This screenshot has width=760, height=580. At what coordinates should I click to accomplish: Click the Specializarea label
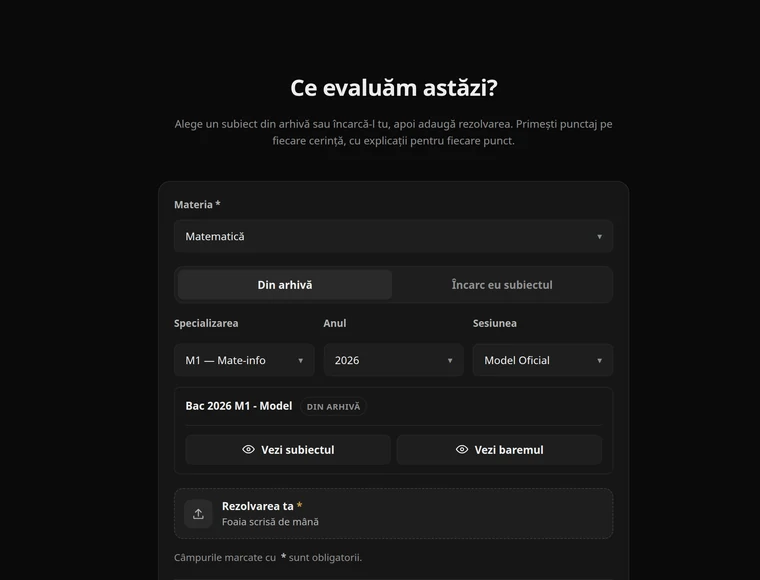(x=206, y=323)
